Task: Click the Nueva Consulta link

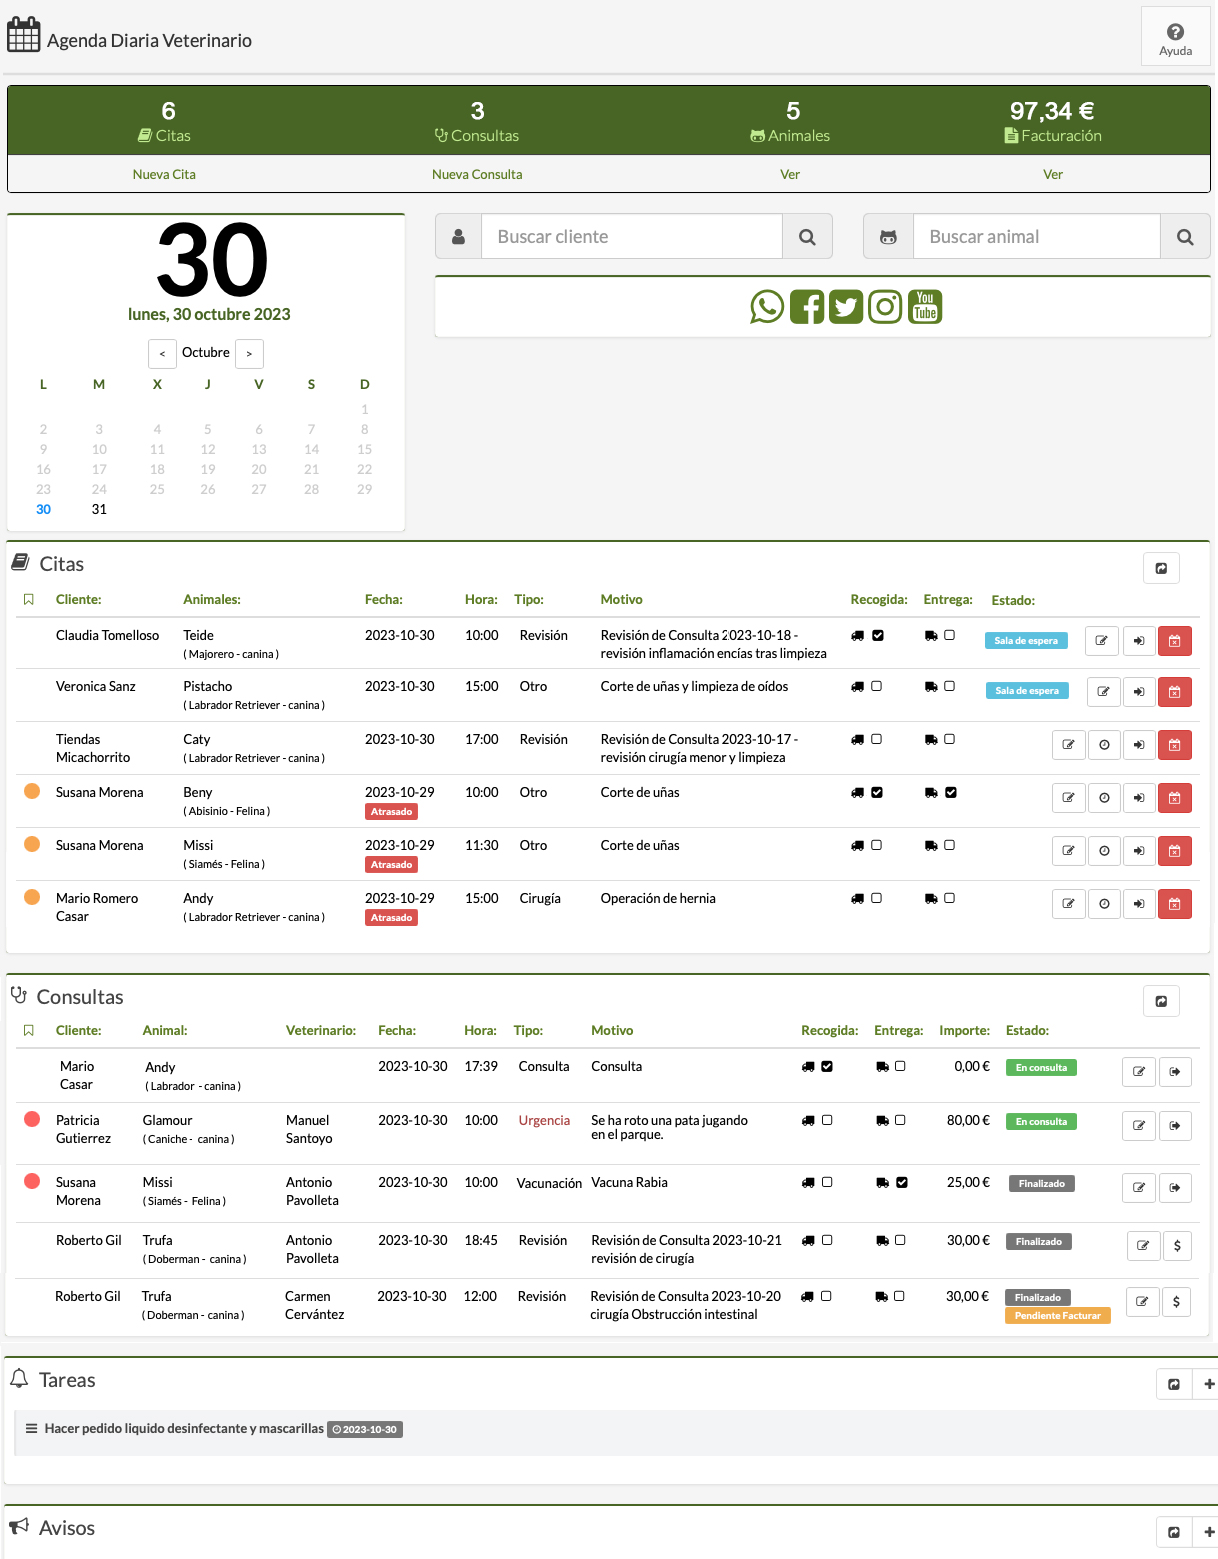Action: (477, 174)
